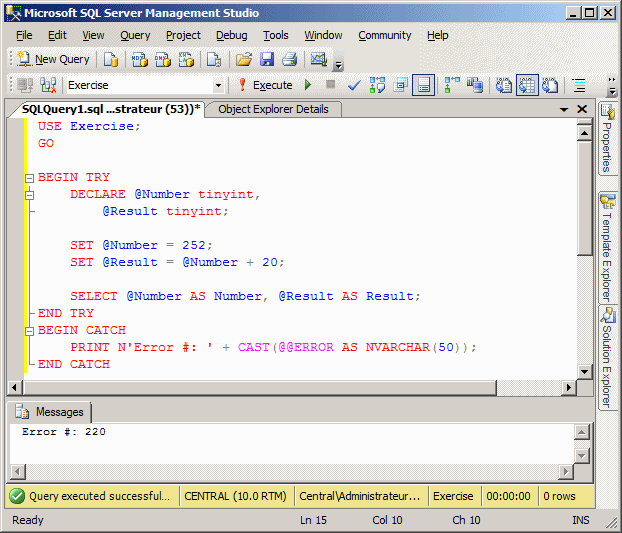
Task: Click the Cancel Executing Query stop icon
Action: (330, 84)
